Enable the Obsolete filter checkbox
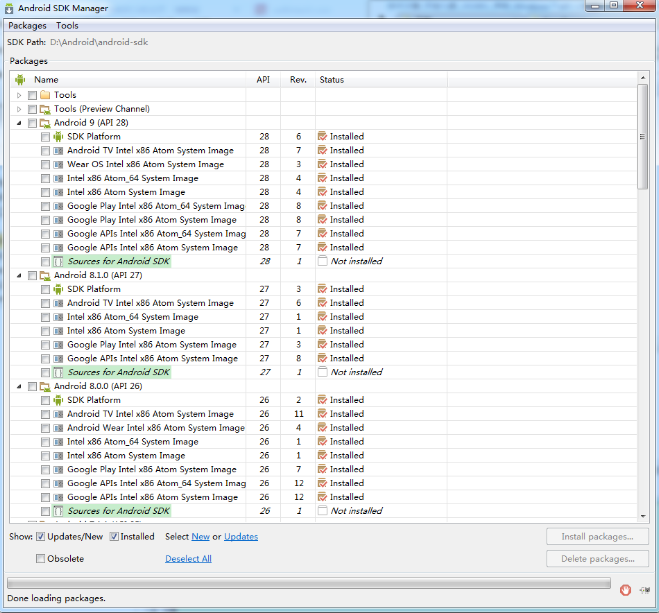 pyautogui.click(x=40, y=559)
